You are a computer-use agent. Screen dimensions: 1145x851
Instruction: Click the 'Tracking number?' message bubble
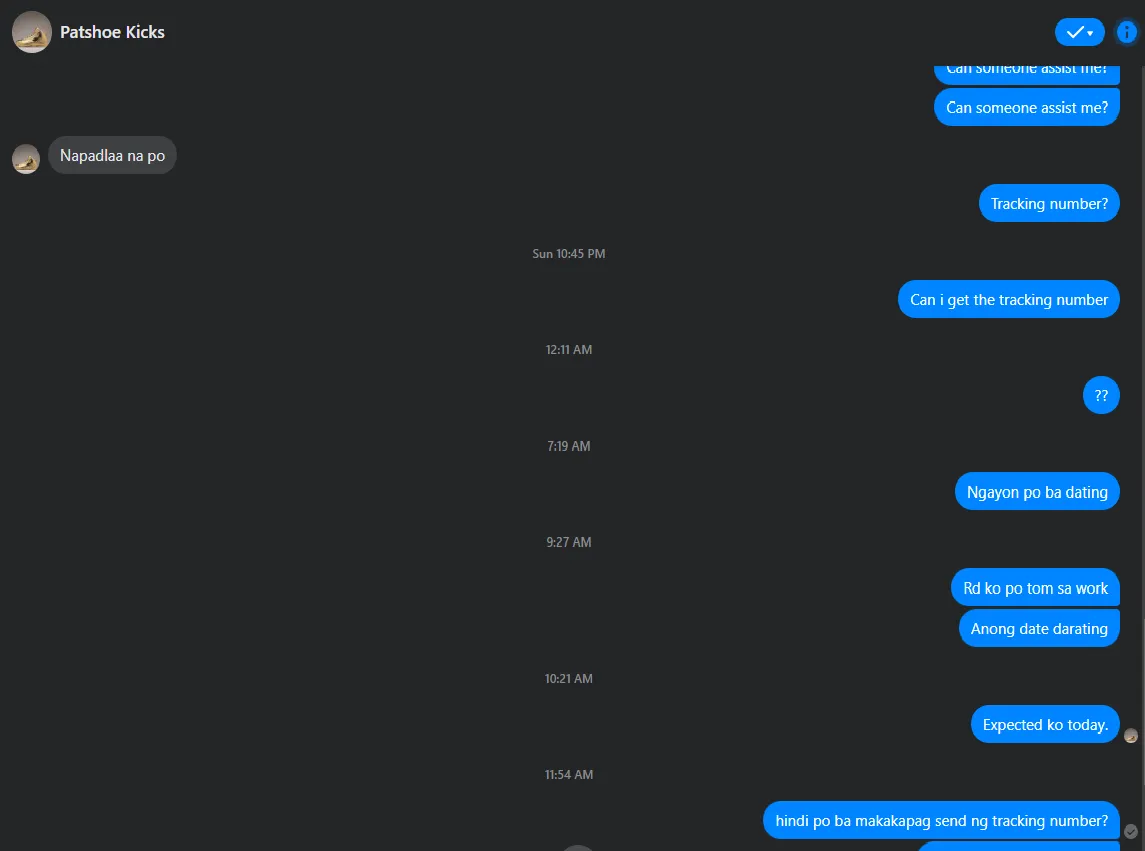coord(1049,204)
